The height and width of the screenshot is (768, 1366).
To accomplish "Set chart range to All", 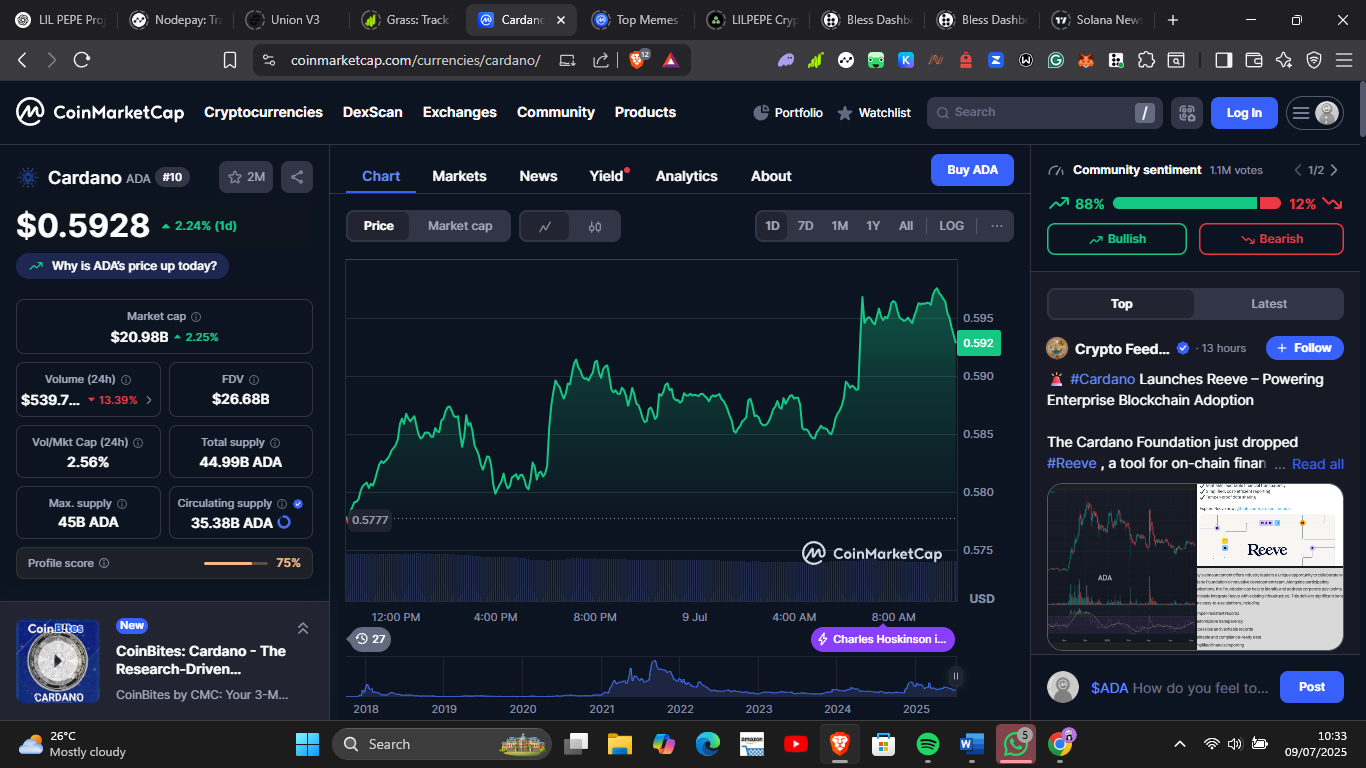I will (x=906, y=226).
